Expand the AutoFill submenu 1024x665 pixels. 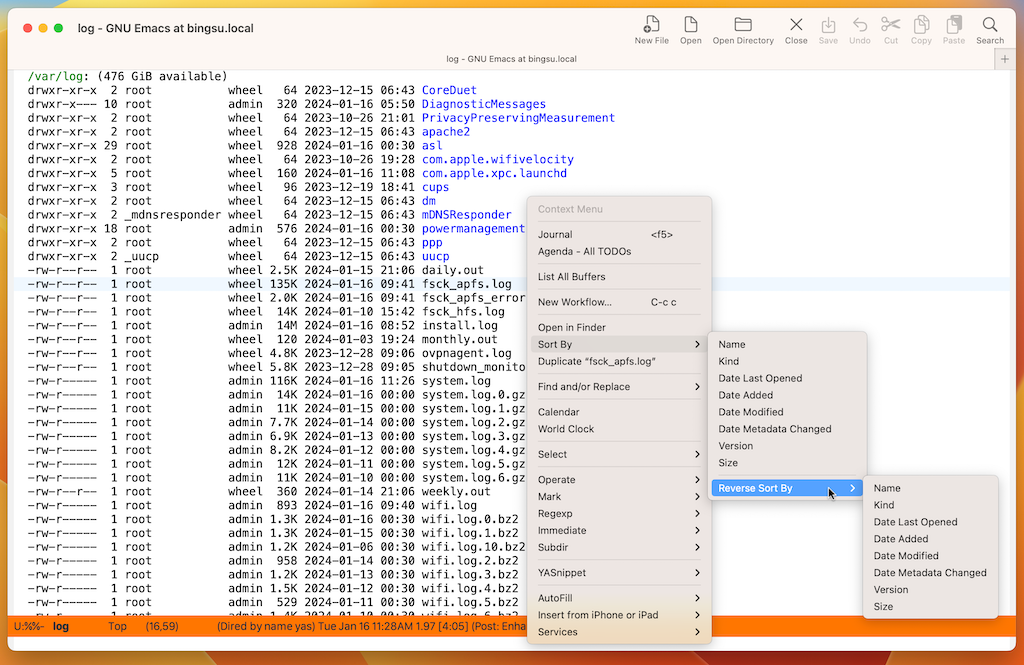(618, 598)
